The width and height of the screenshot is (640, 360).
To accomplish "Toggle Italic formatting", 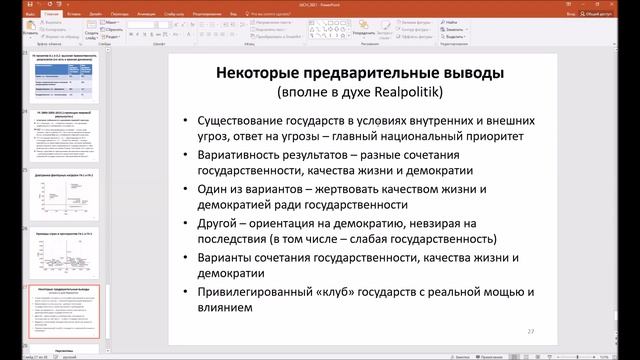I will 138,35.
